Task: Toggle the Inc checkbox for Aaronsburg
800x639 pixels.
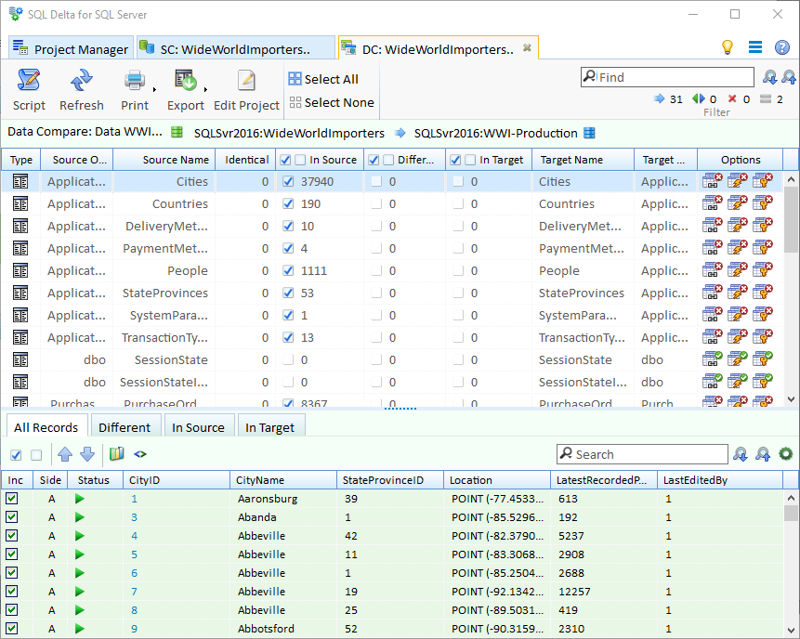Action: pyautogui.click(x=14, y=499)
